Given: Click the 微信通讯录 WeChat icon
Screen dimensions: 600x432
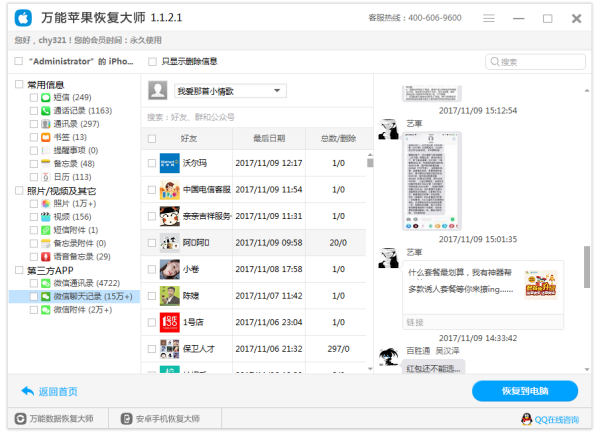Looking at the screenshot, I should click(x=46, y=283).
